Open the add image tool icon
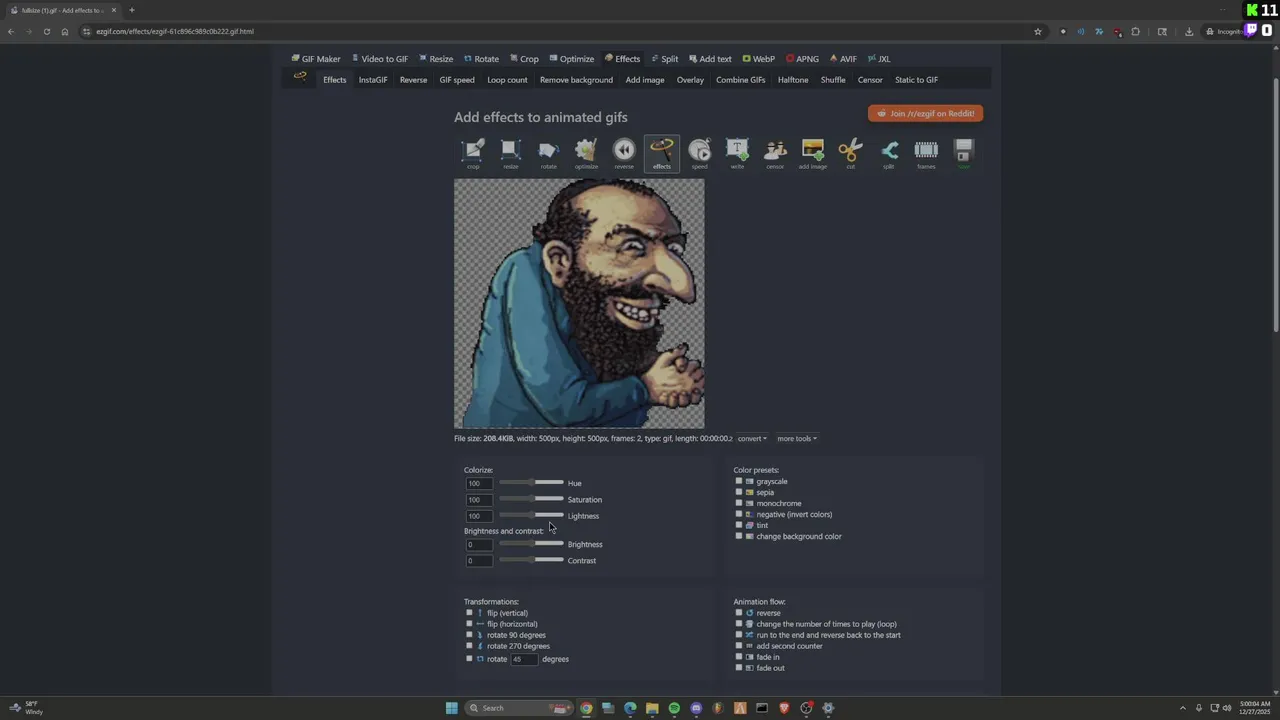Screen dimensions: 1280x720 pos(813,151)
